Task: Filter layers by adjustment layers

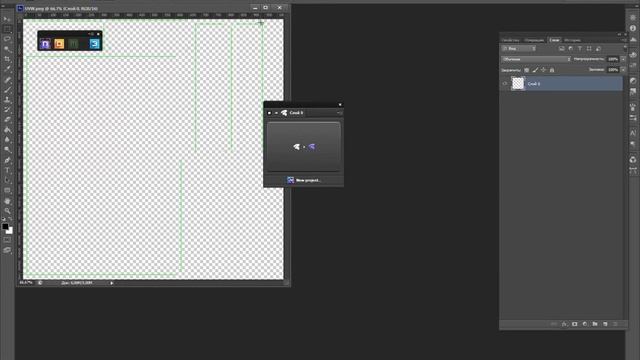Action: click(571, 49)
